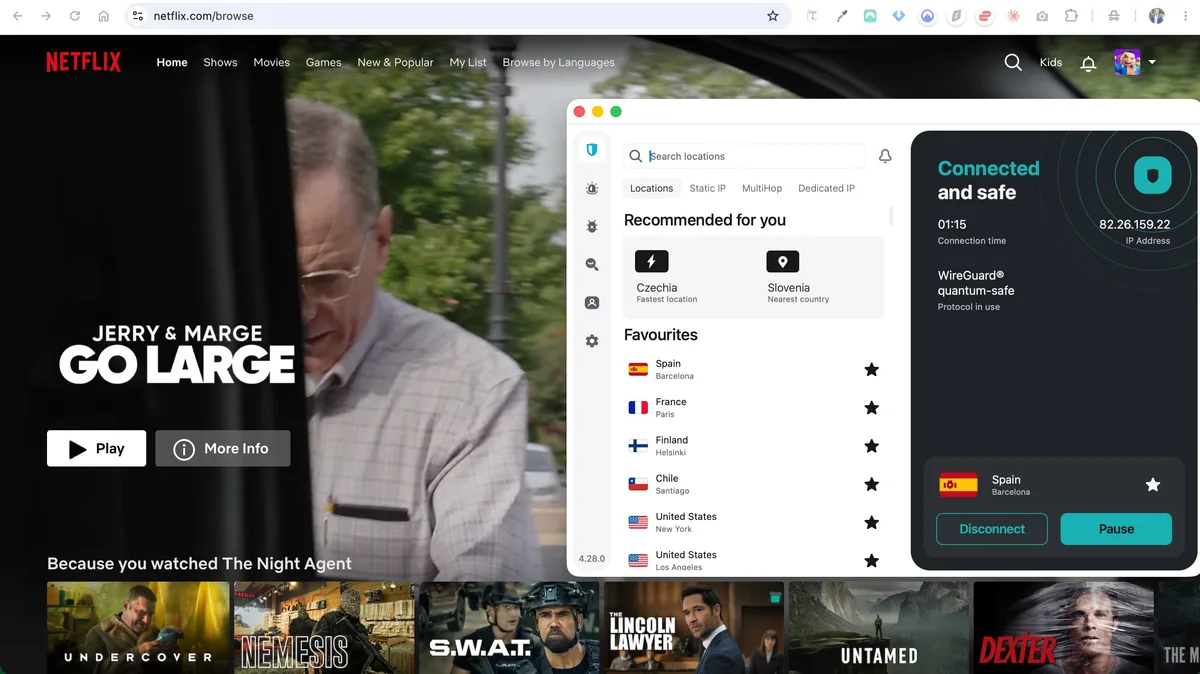Switch to Netflix Kids
1200x674 pixels.
(x=1051, y=62)
